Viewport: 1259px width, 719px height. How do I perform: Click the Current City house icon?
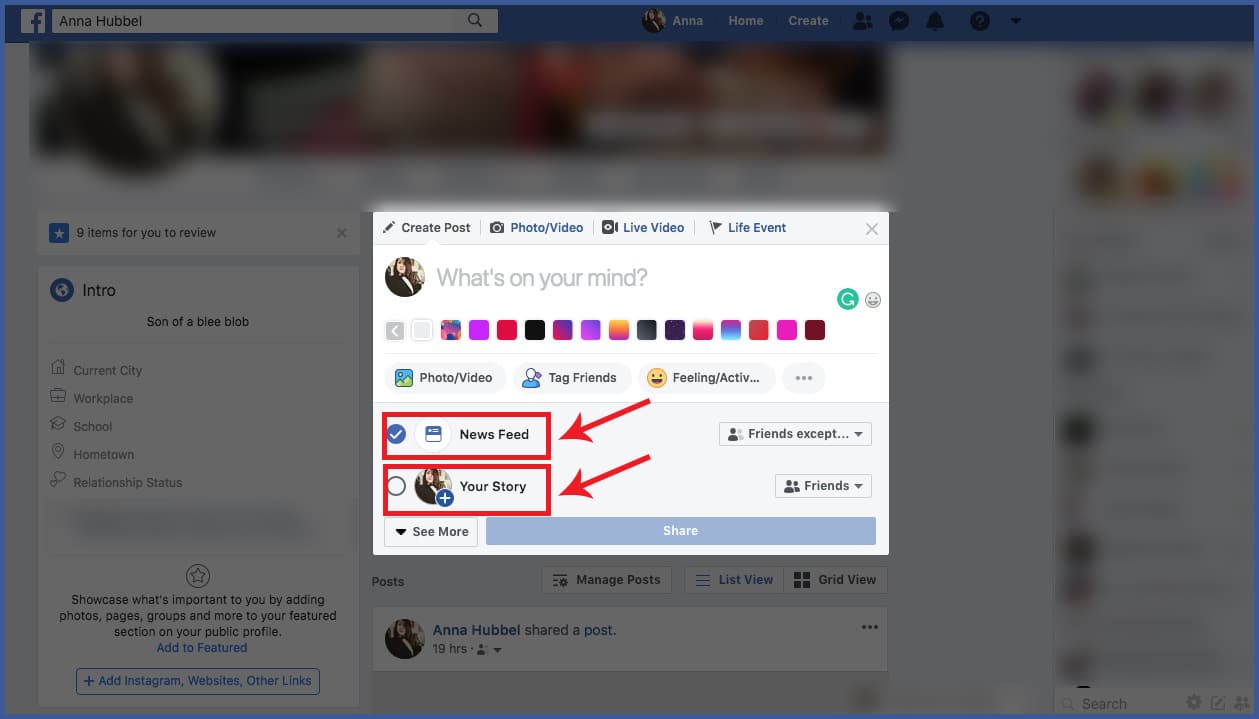pyautogui.click(x=58, y=368)
